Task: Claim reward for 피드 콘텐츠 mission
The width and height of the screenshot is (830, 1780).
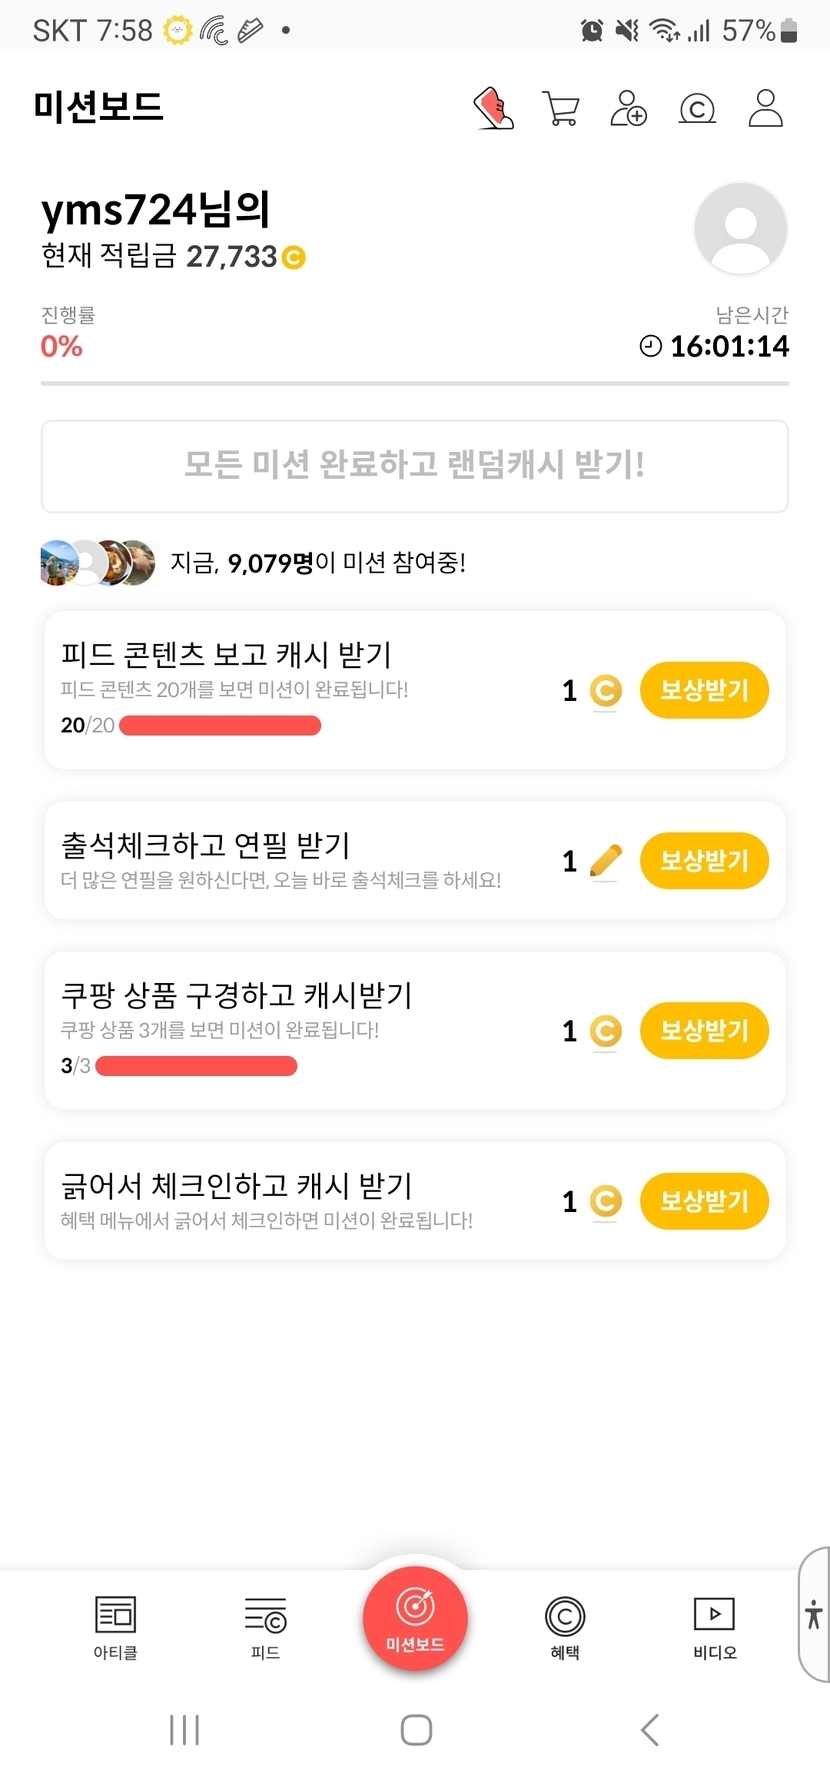Action: (704, 690)
